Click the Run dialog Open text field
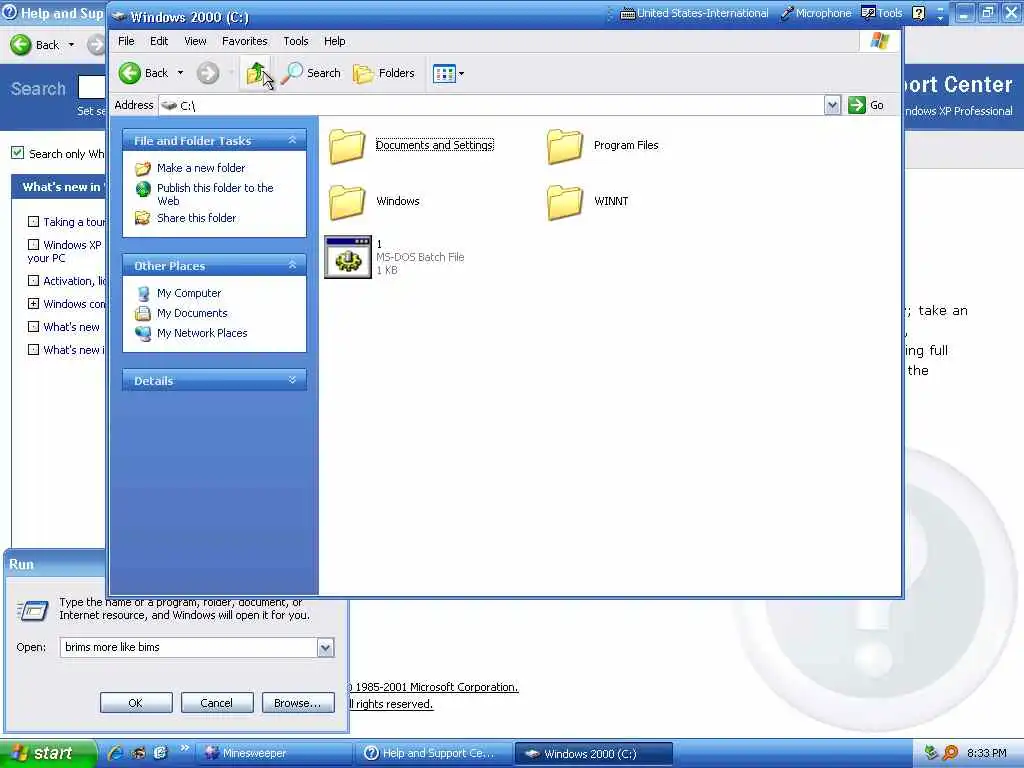Screen dimensions: 1024x768 pyautogui.click(x=189, y=647)
